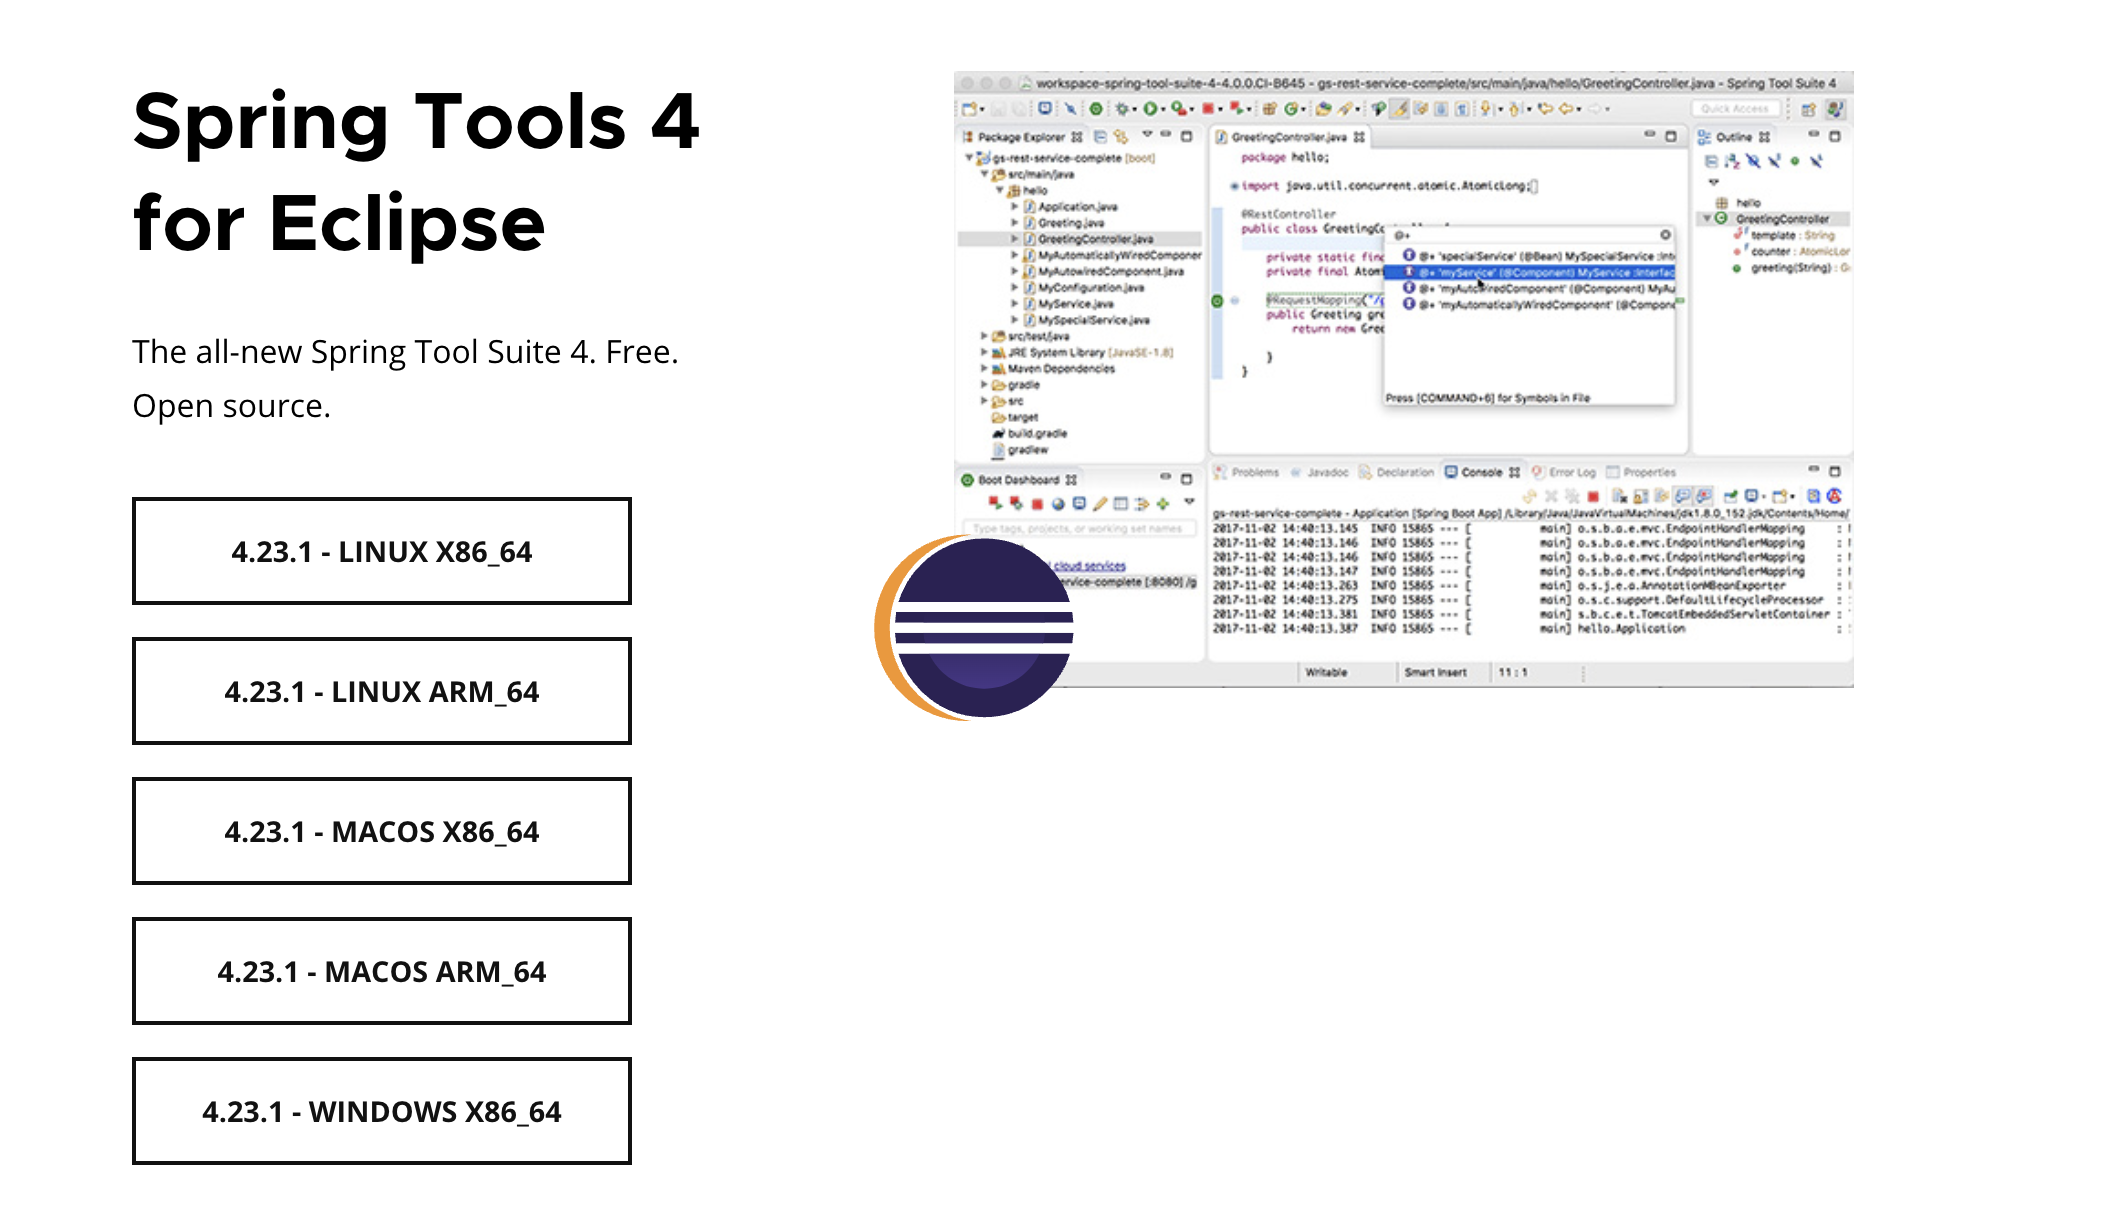Image resolution: width=2120 pixels, height=1218 pixels.
Task: Open the Console tab
Action: click(1480, 472)
